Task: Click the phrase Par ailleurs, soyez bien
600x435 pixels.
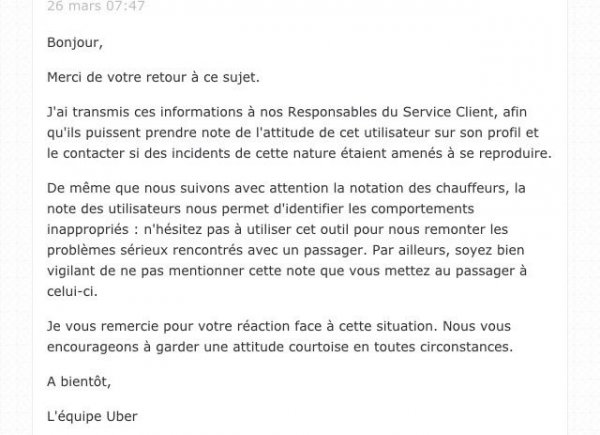Action: [448, 250]
